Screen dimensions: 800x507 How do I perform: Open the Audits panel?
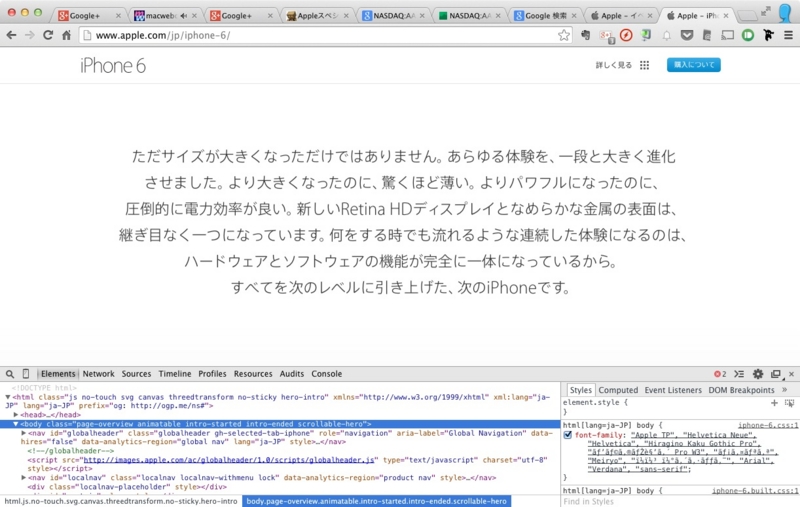point(292,374)
